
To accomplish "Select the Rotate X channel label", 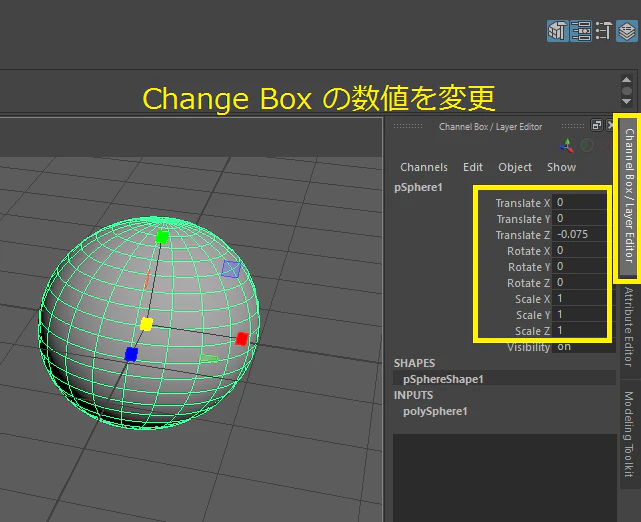I will pyautogui.click(x=529, y=251).
